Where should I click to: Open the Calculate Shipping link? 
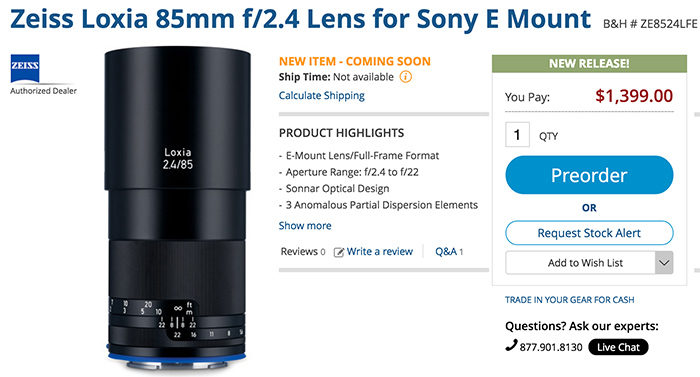(x=321, y=96)
